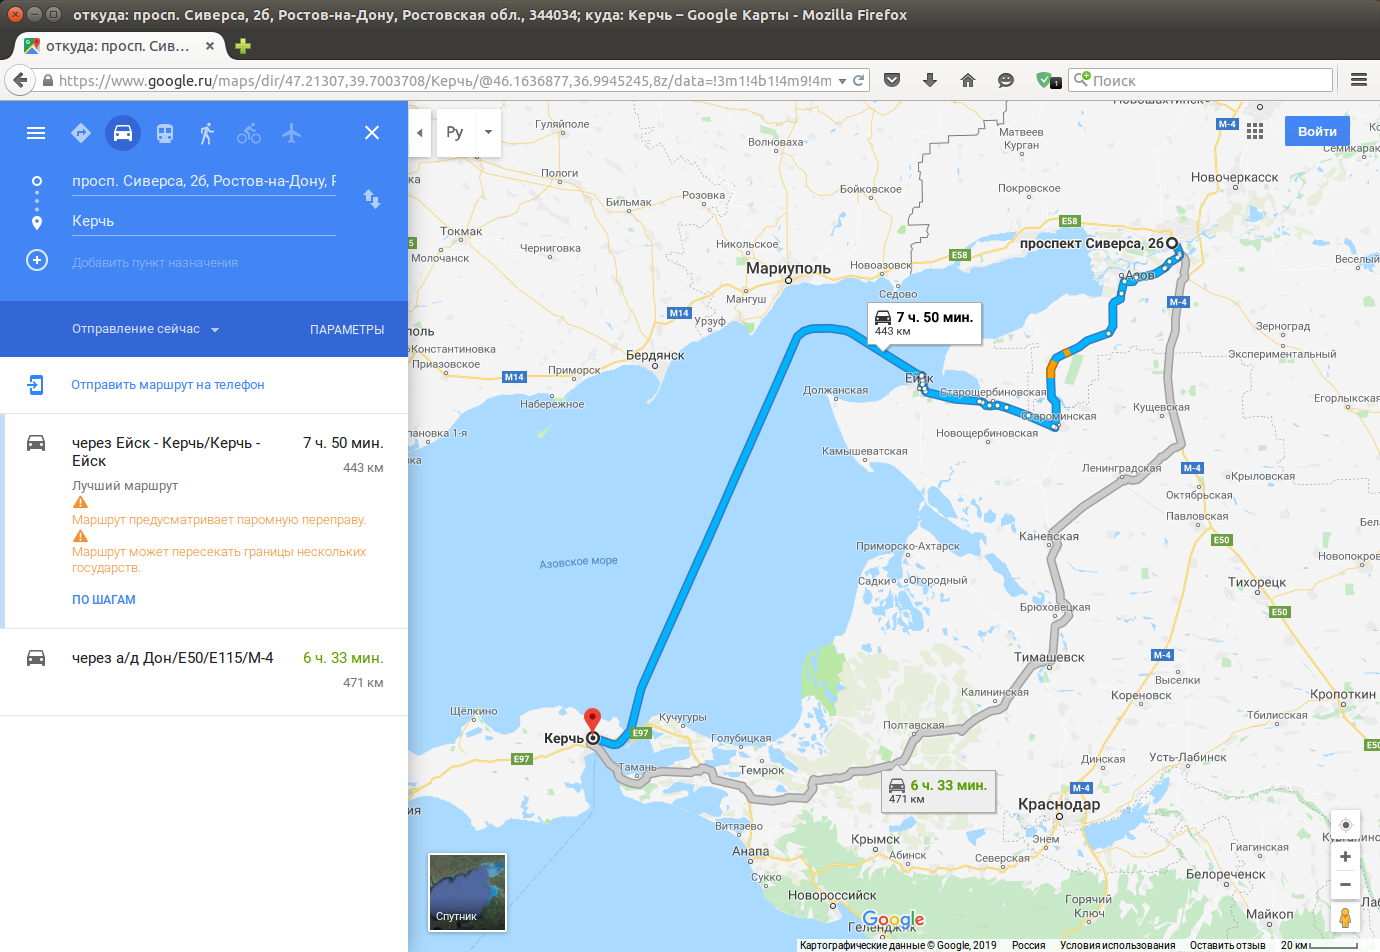The image size is (1380, 952).
Task: Click the Войти sign-in button
Action: coord(1317,131)
